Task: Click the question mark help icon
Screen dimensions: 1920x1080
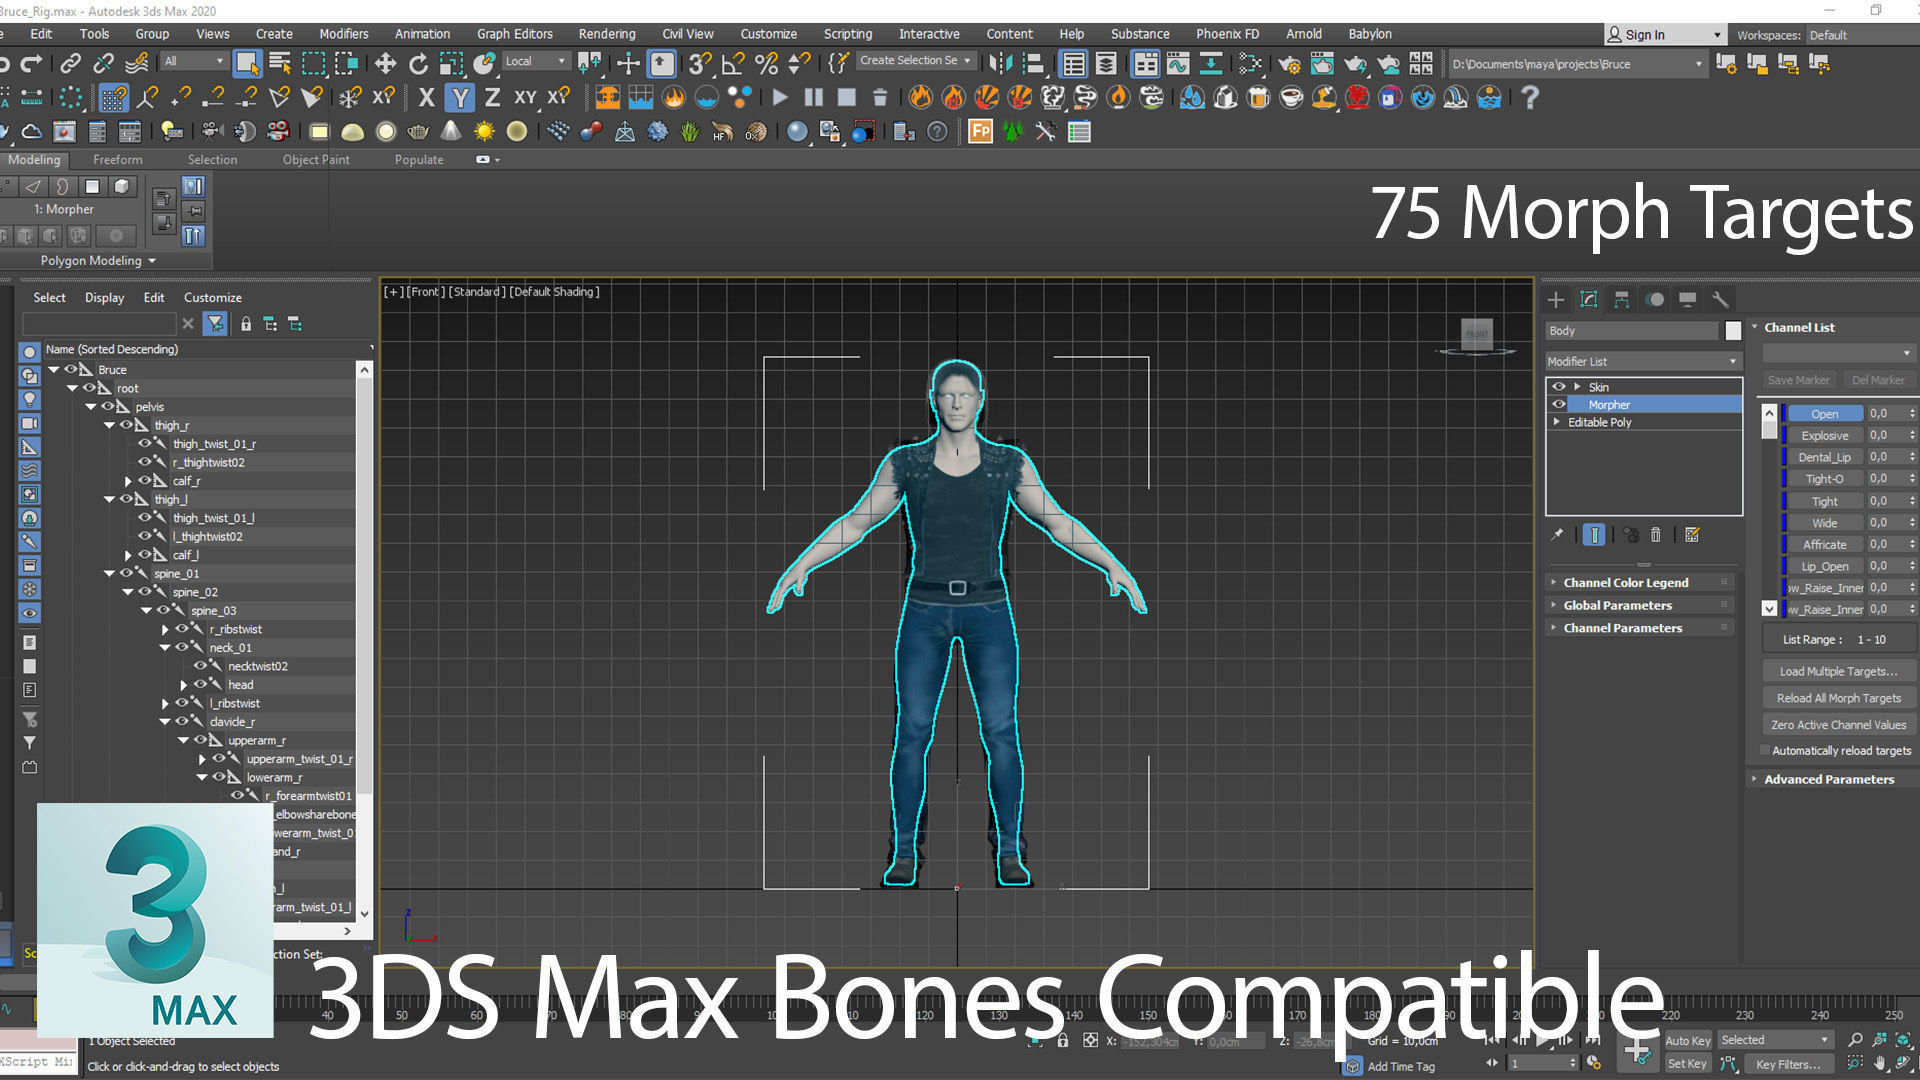Action: 1529,98
